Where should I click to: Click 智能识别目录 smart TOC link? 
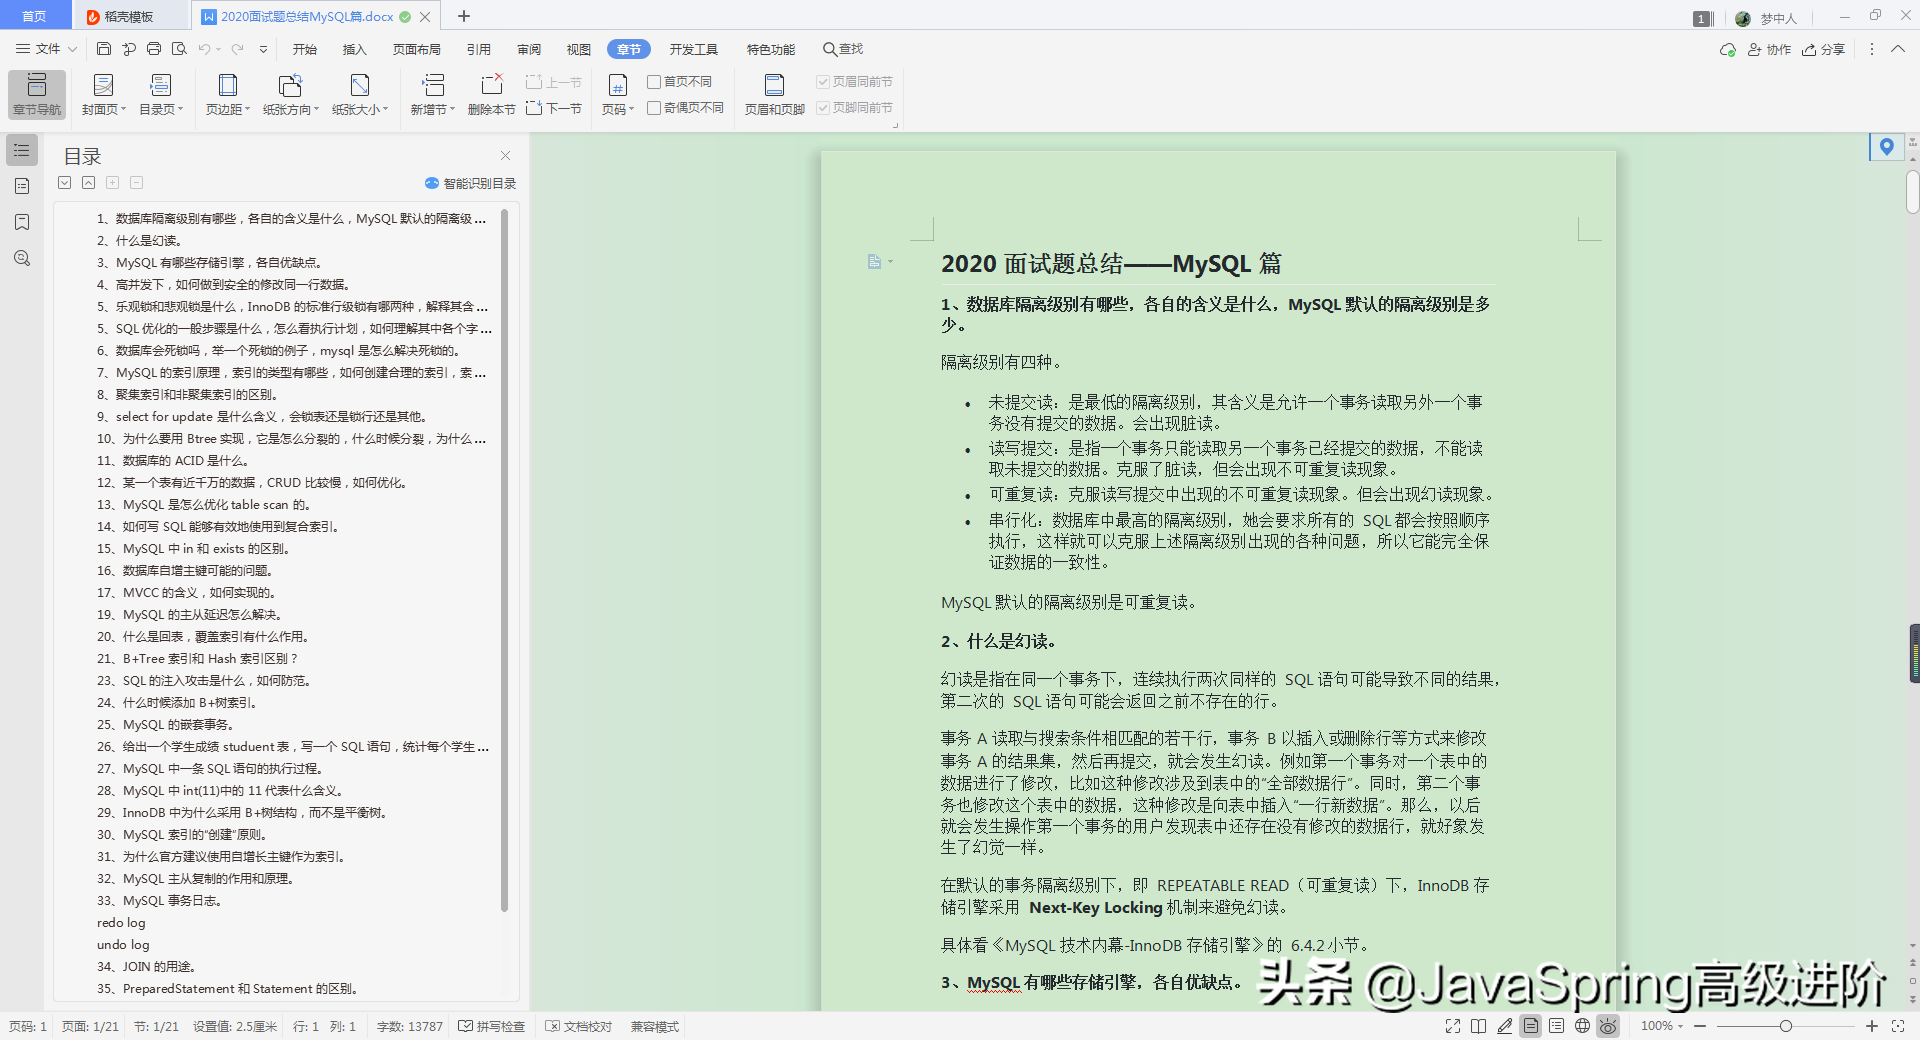(x=470, y=183)
